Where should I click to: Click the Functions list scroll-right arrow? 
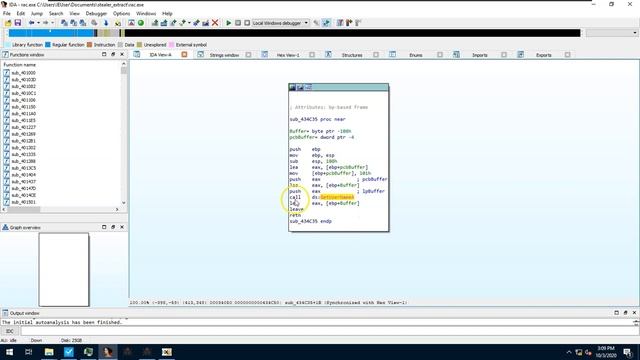(117, 209)
